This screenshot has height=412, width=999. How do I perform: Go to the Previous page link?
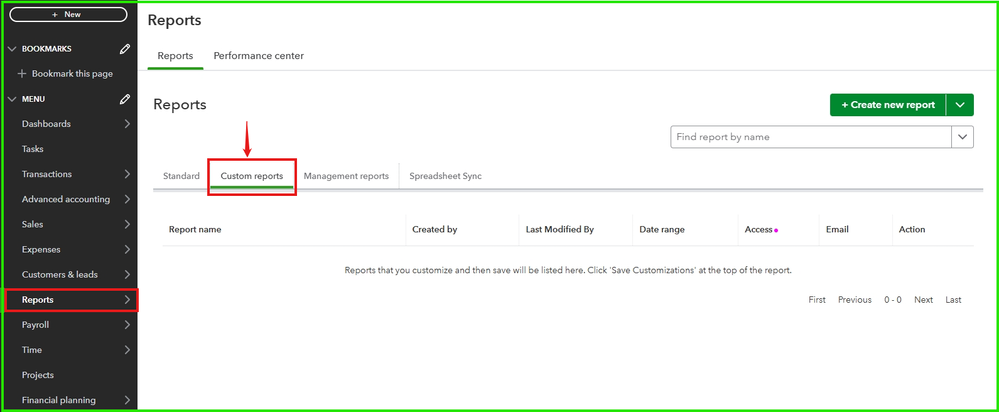(x=854, y=300)
